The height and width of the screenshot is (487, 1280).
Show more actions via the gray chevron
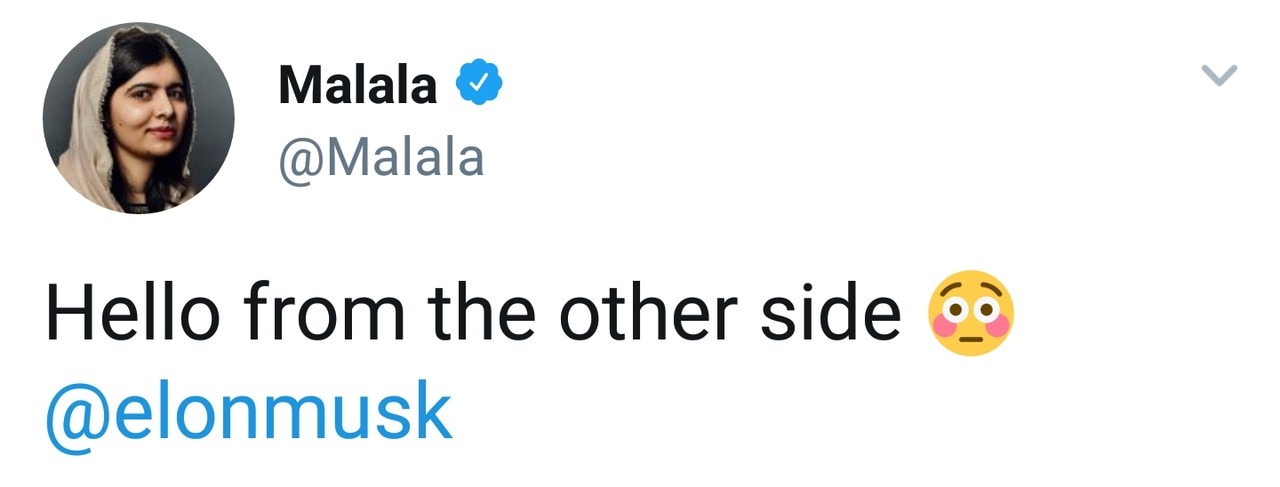point(1219,76)
